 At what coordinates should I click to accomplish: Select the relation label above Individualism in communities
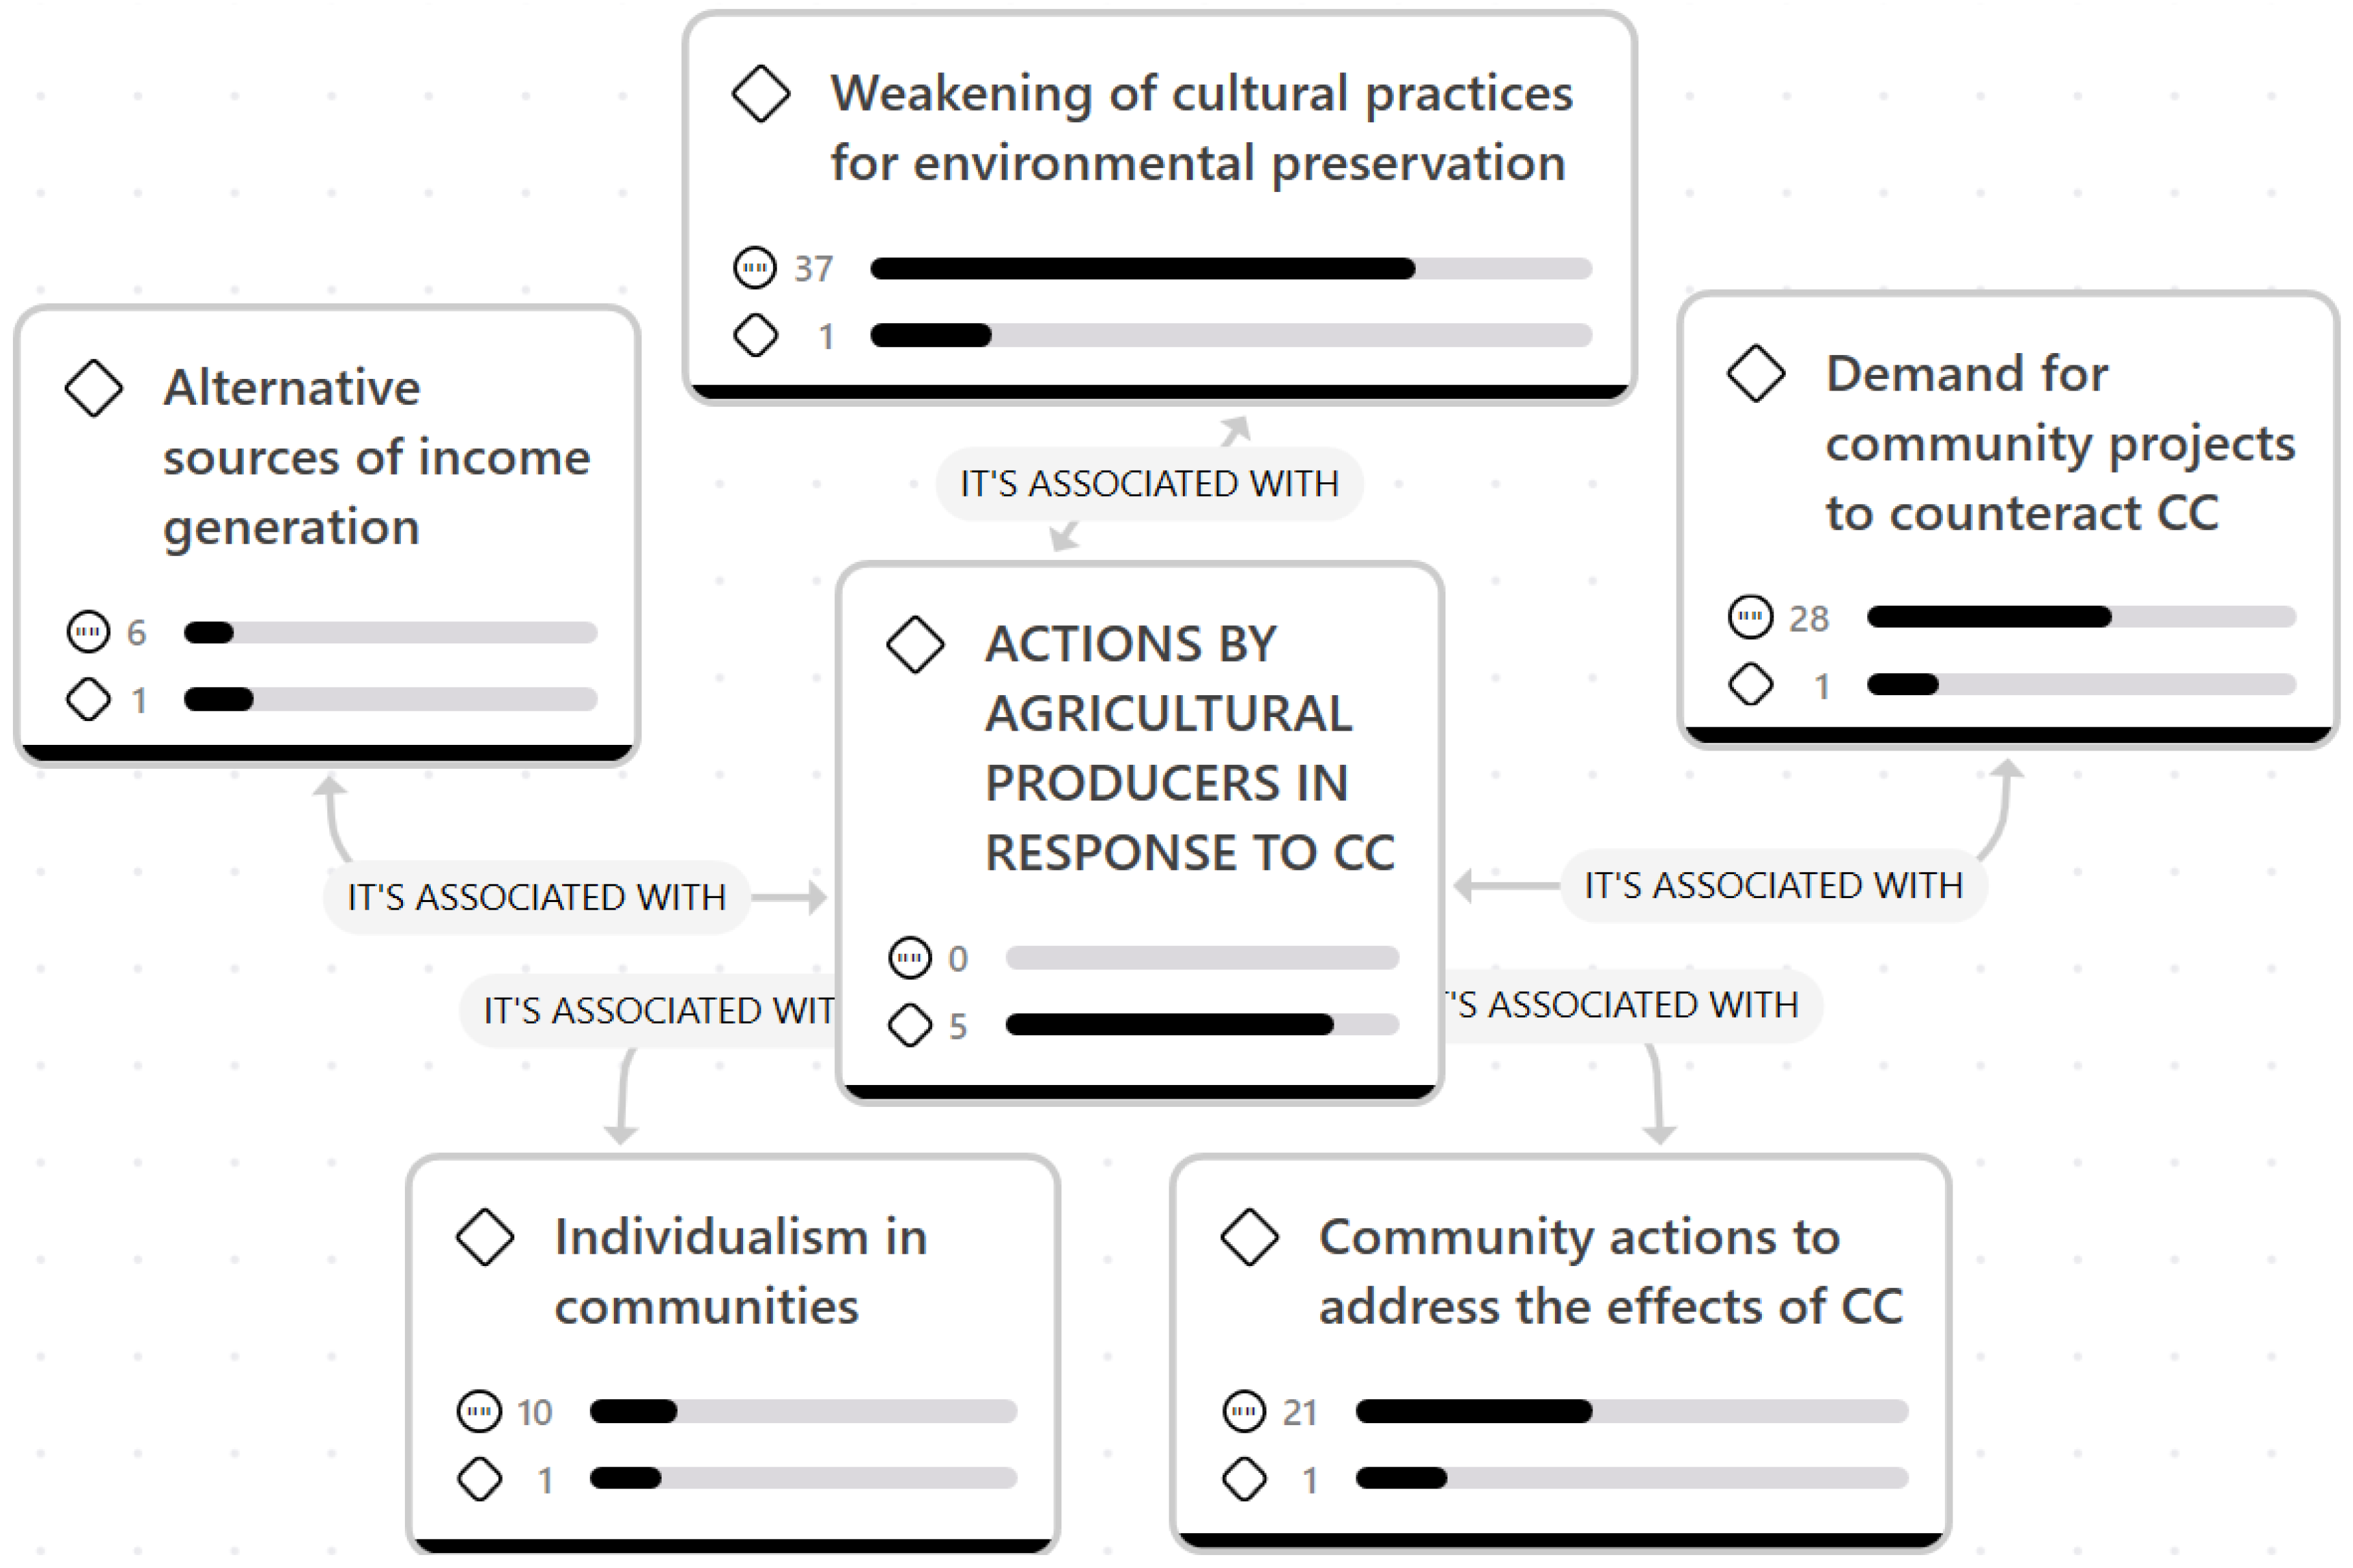pos(657,1010)
